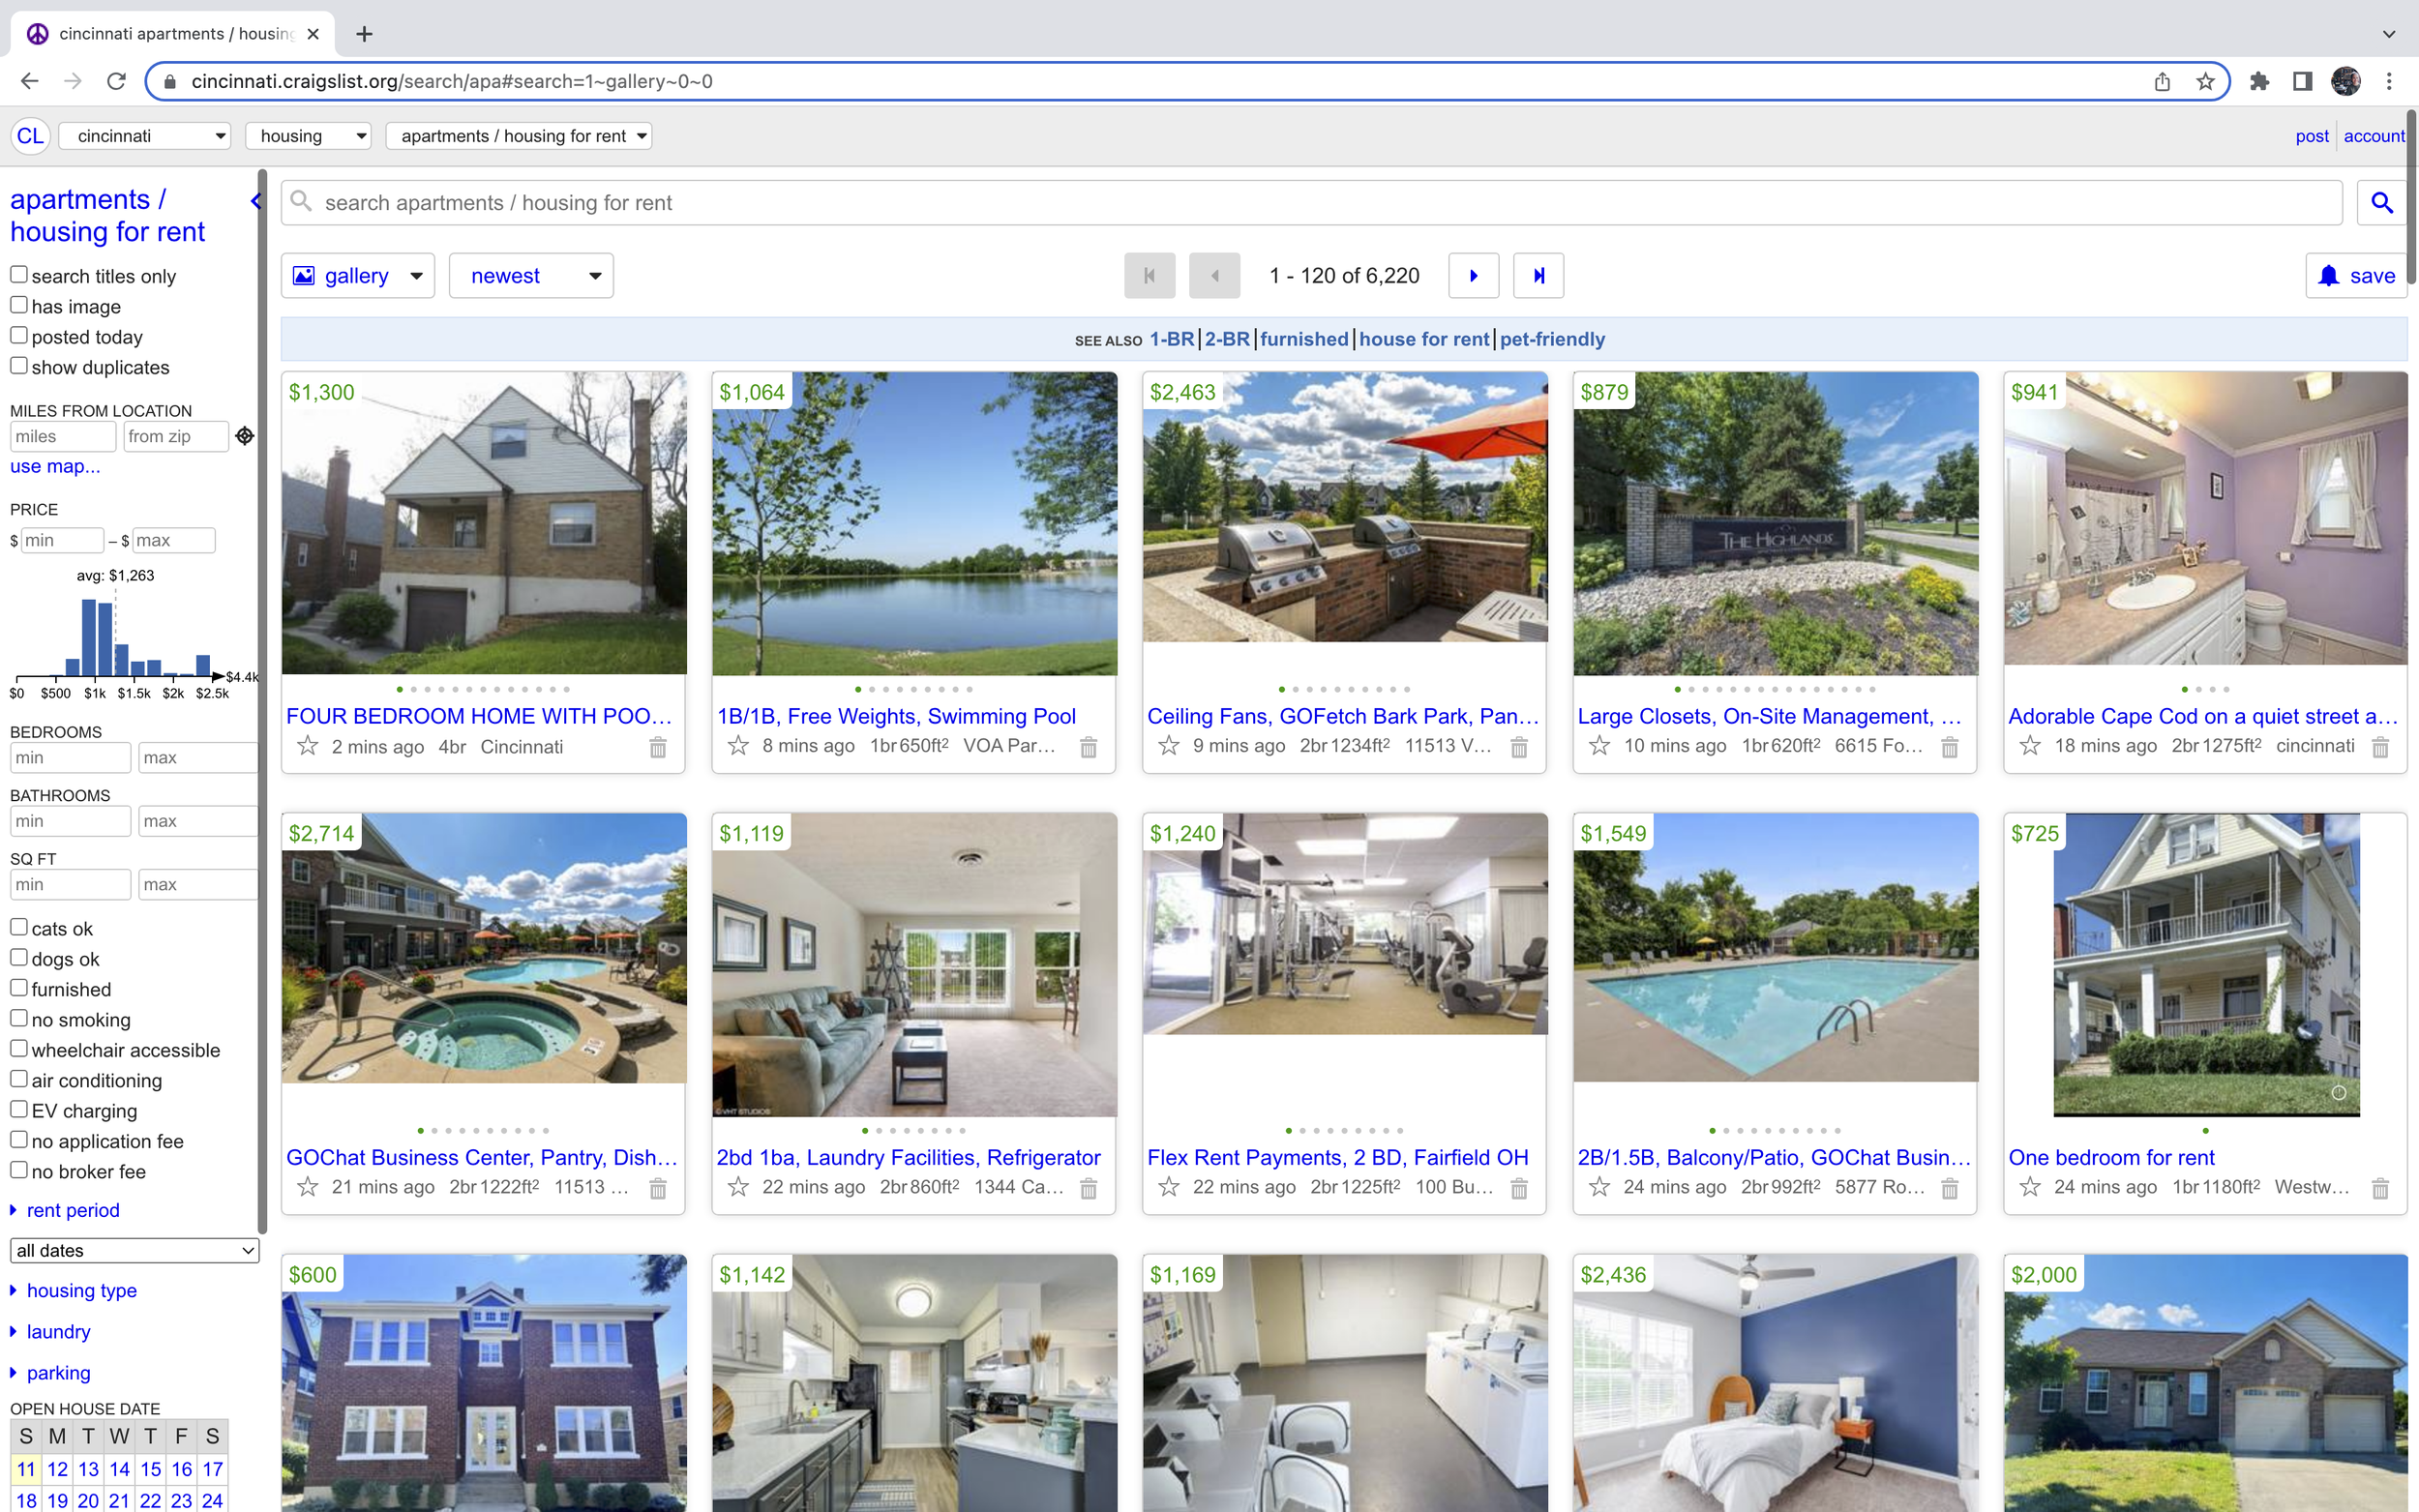
Task: Favorite the One bedroom for rent listing
Action: click(x=2029, y=1187)
